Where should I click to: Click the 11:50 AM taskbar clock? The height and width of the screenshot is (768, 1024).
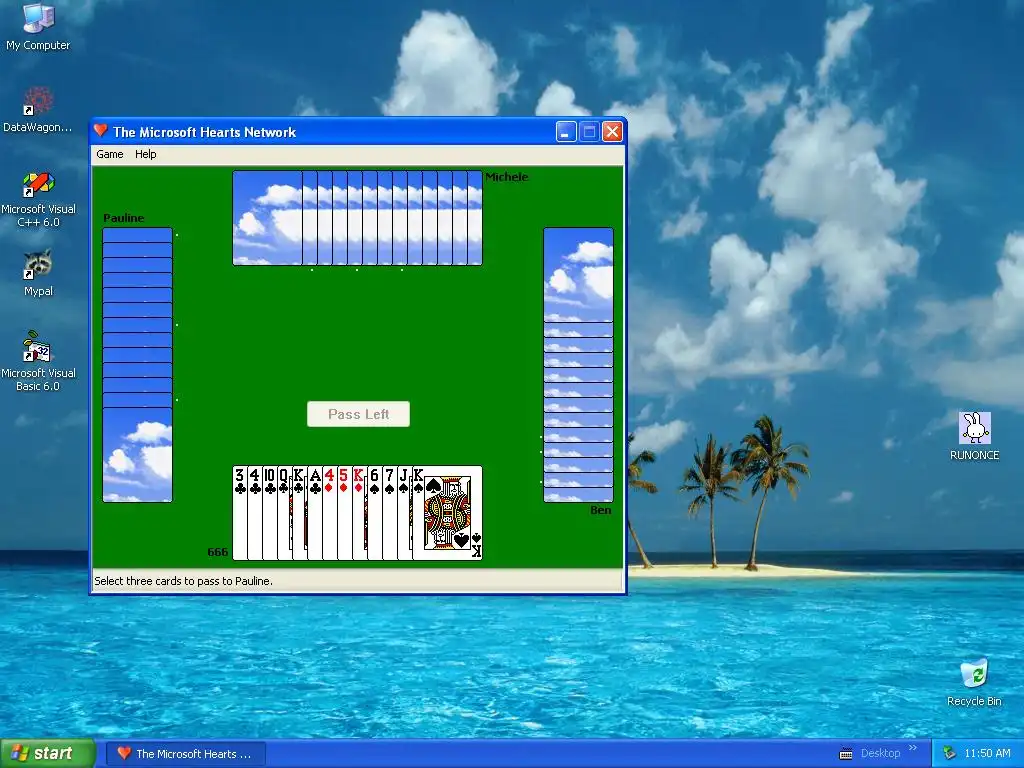coord(987,753)
